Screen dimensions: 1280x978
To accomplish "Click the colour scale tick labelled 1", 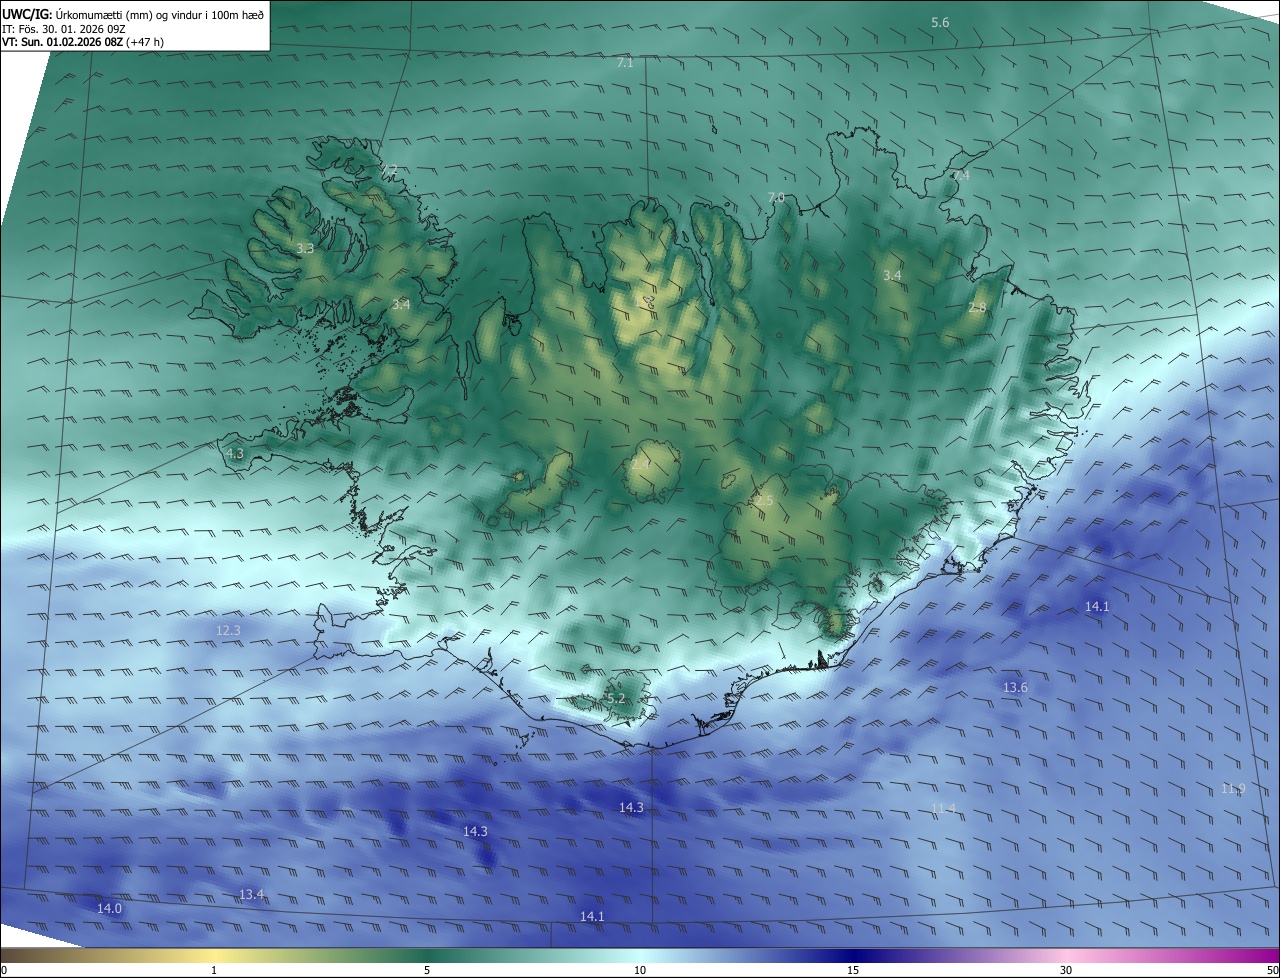I will pyautogui.click(x=214, y=970).
